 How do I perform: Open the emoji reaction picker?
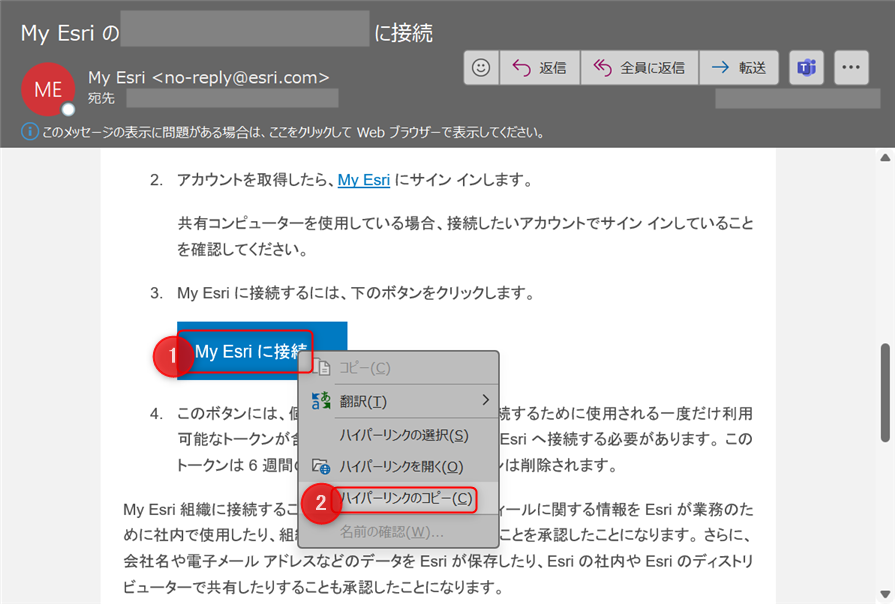[481, 68]
